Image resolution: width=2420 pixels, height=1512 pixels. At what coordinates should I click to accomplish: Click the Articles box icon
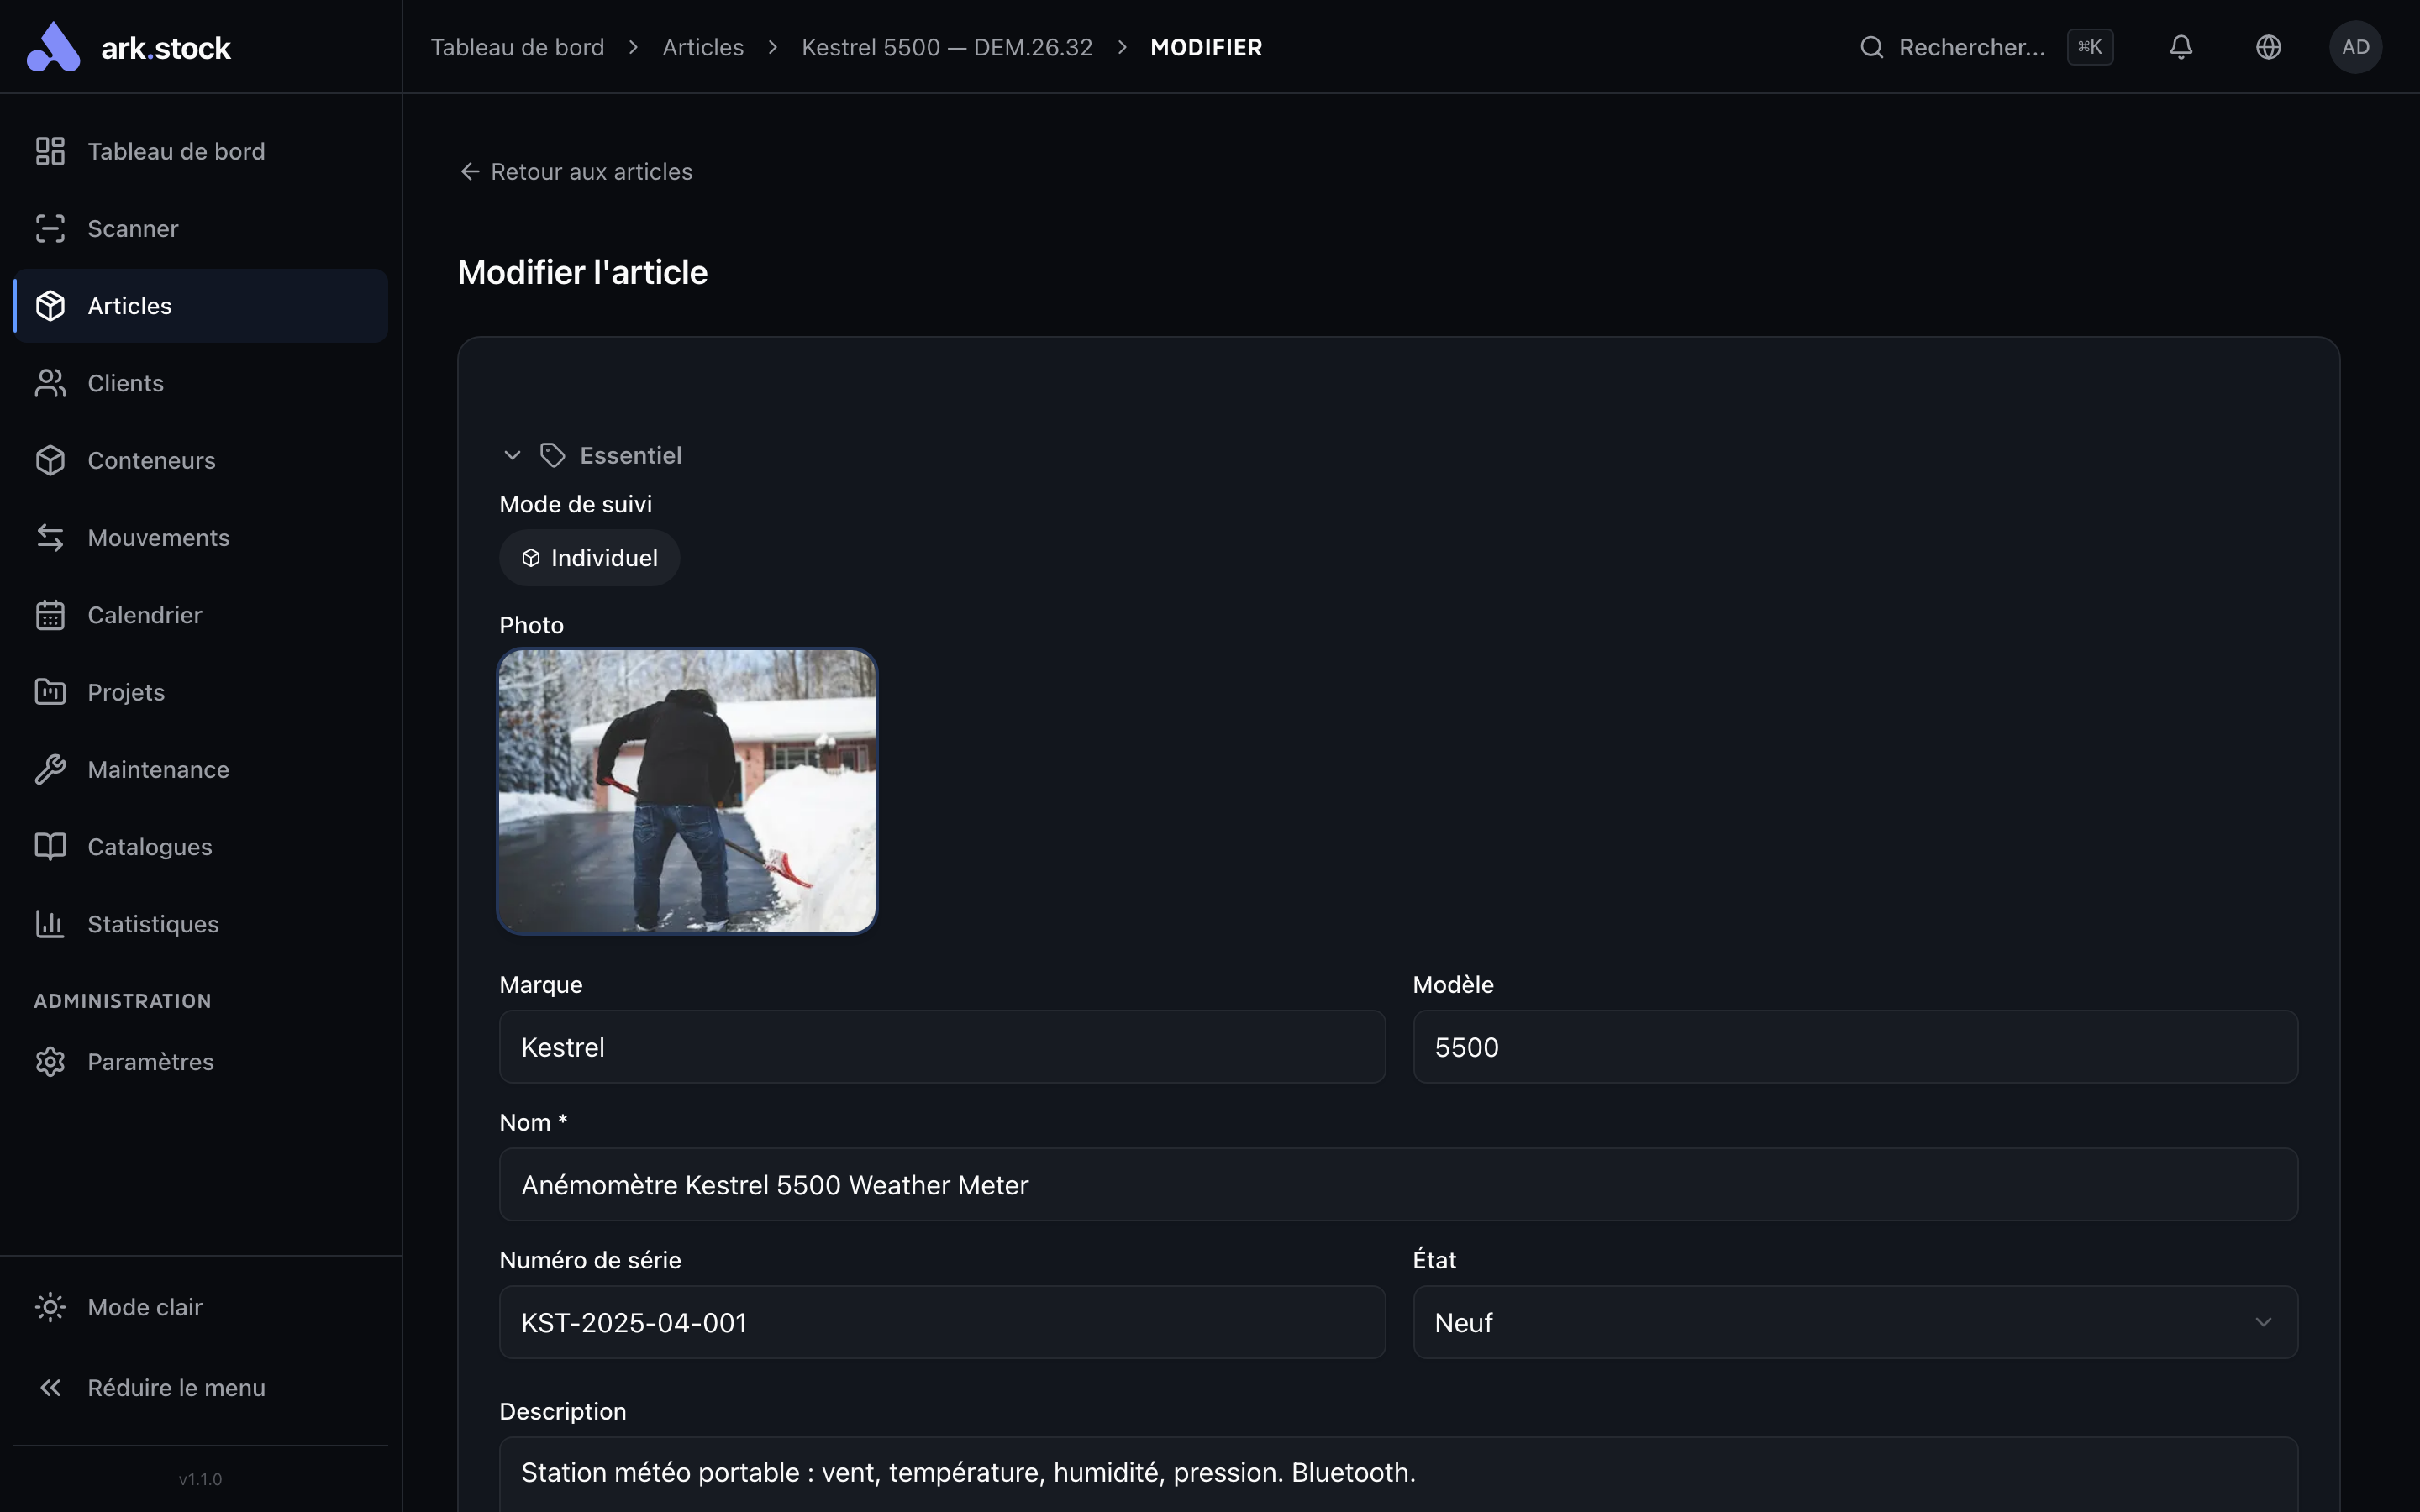coord(50,306)
